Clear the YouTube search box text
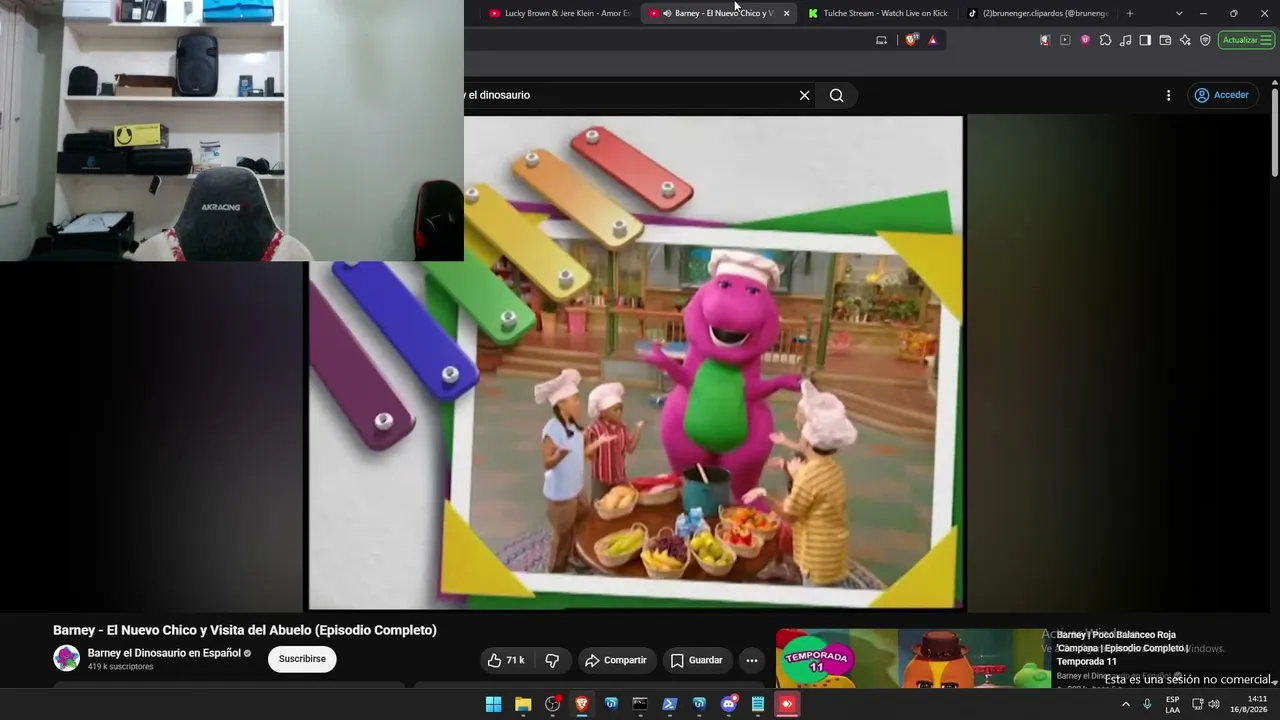1280x720 pixels. pyautogui.click(x=804, y=95)
